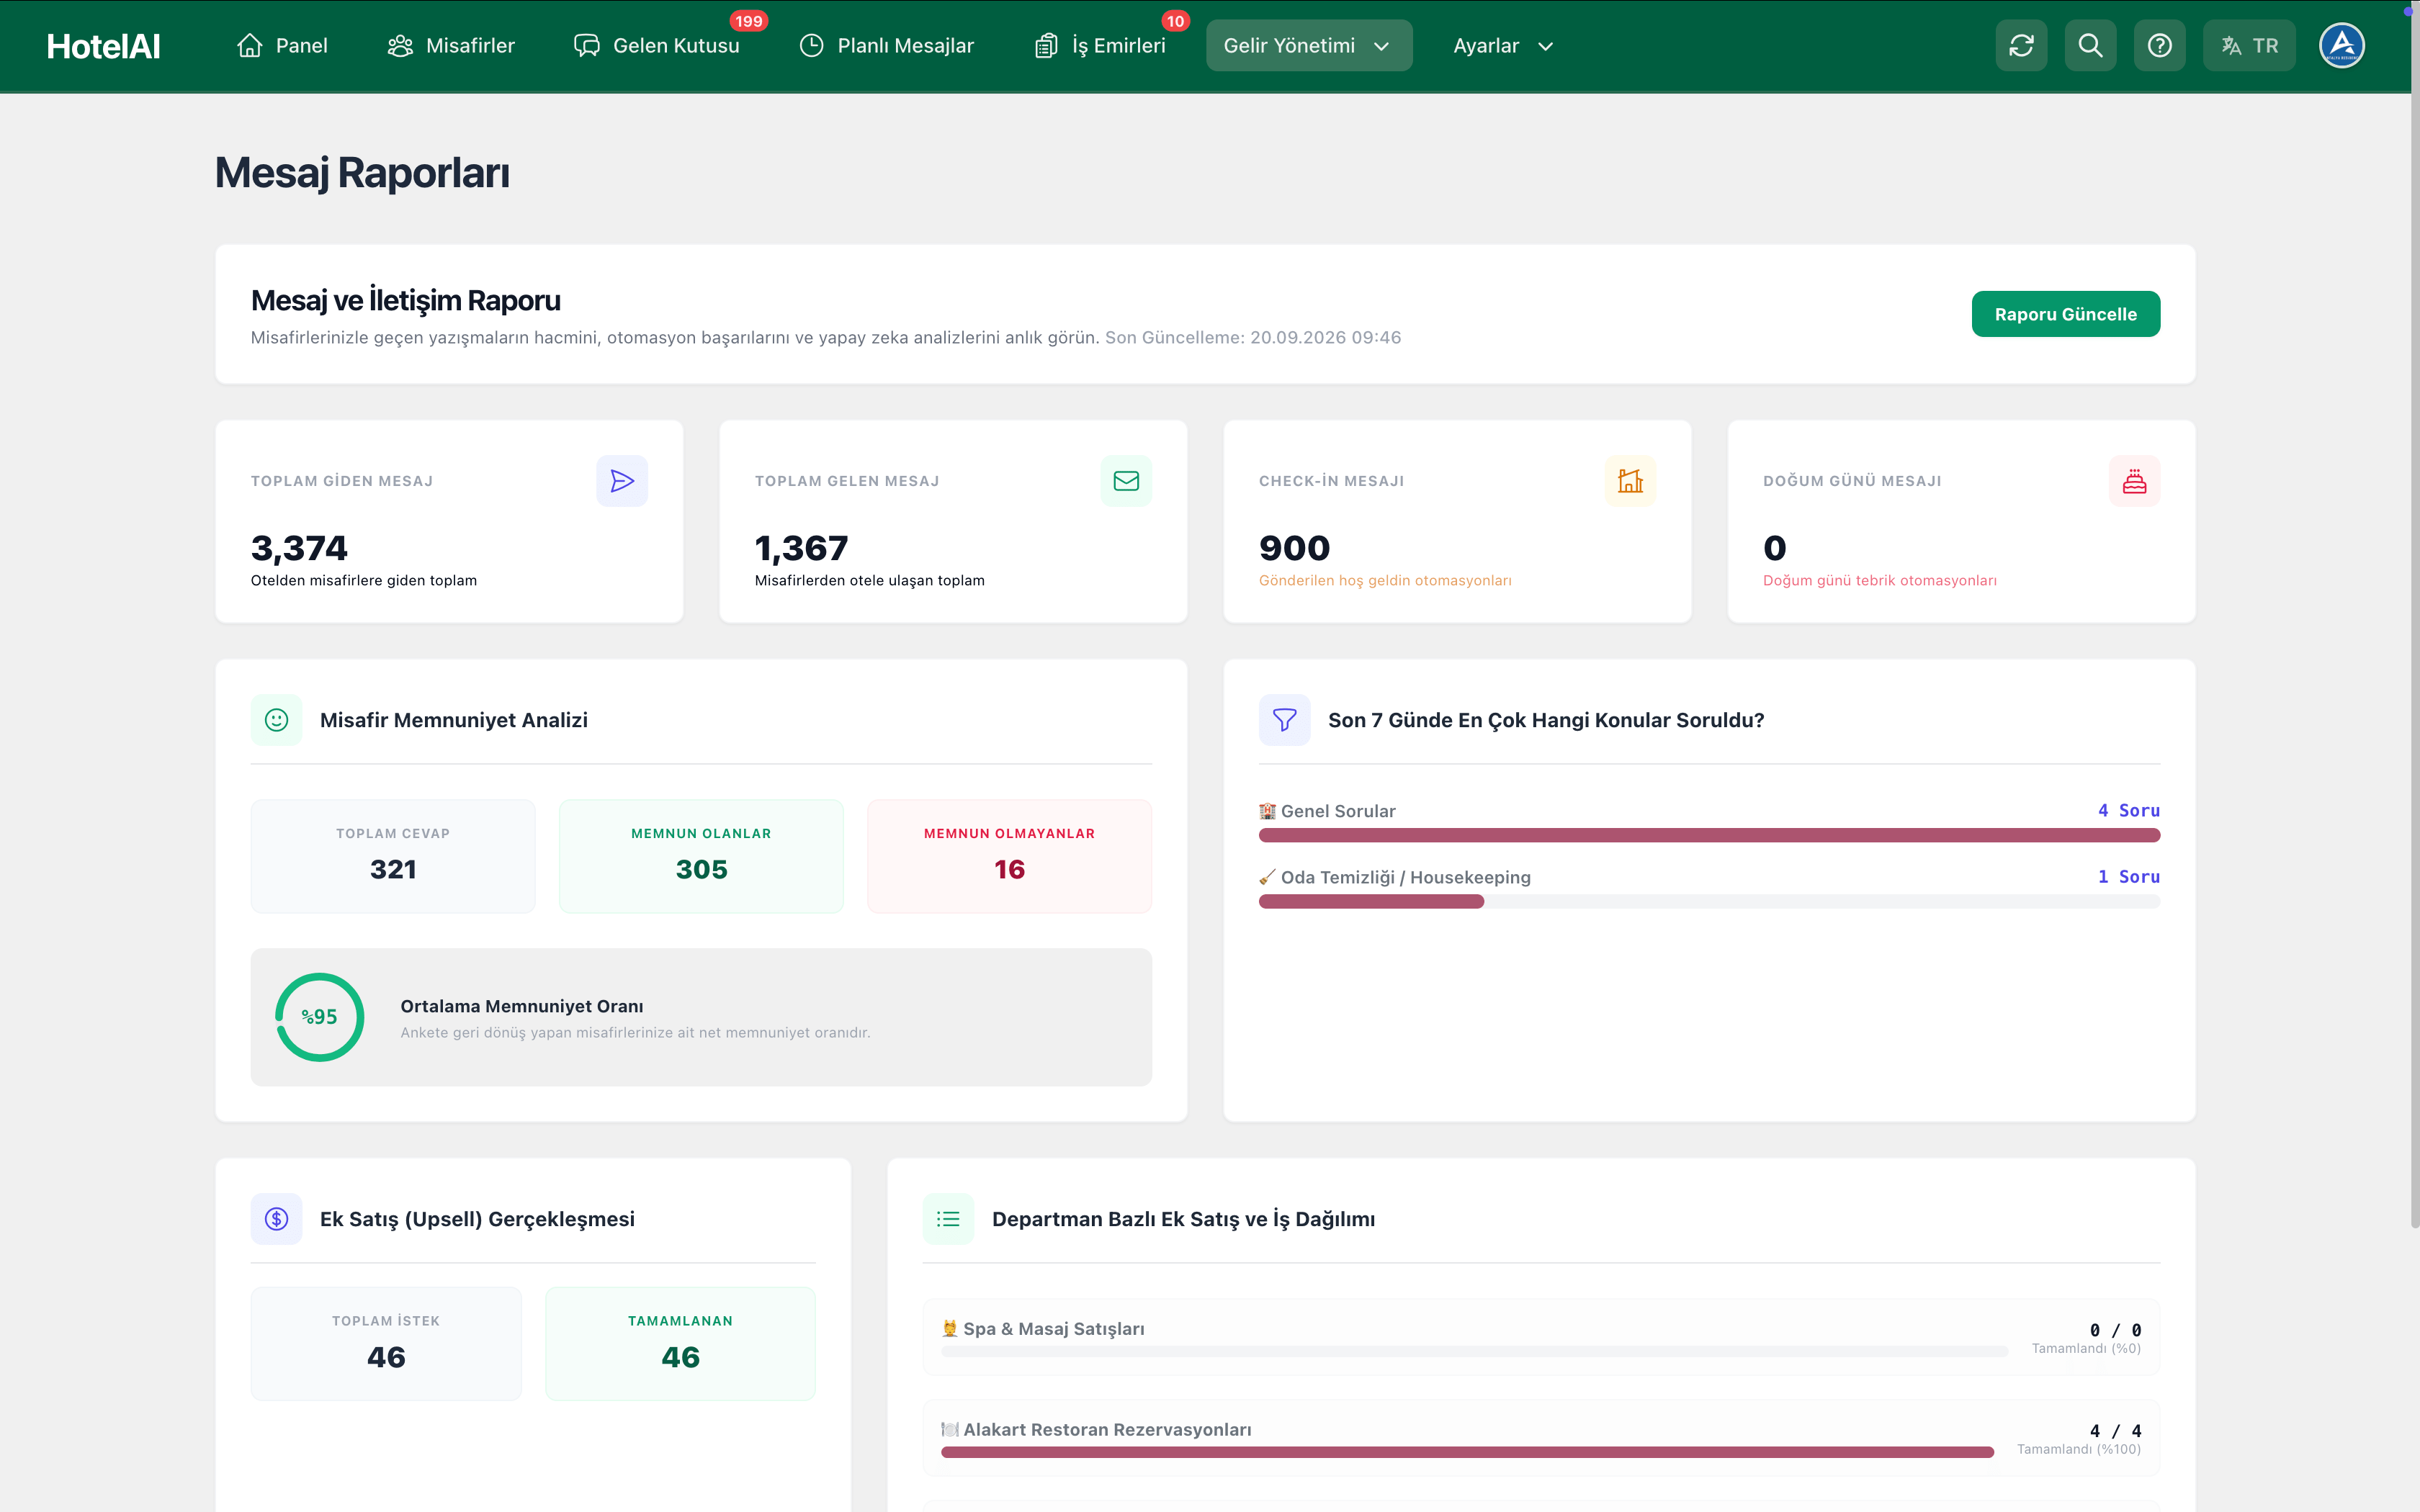The height and width of the screenshot is (1512, 2420).
Task: Click the Alakart Restoran progress bar
Action: pyautogui.click(x=1467, y=1452)
